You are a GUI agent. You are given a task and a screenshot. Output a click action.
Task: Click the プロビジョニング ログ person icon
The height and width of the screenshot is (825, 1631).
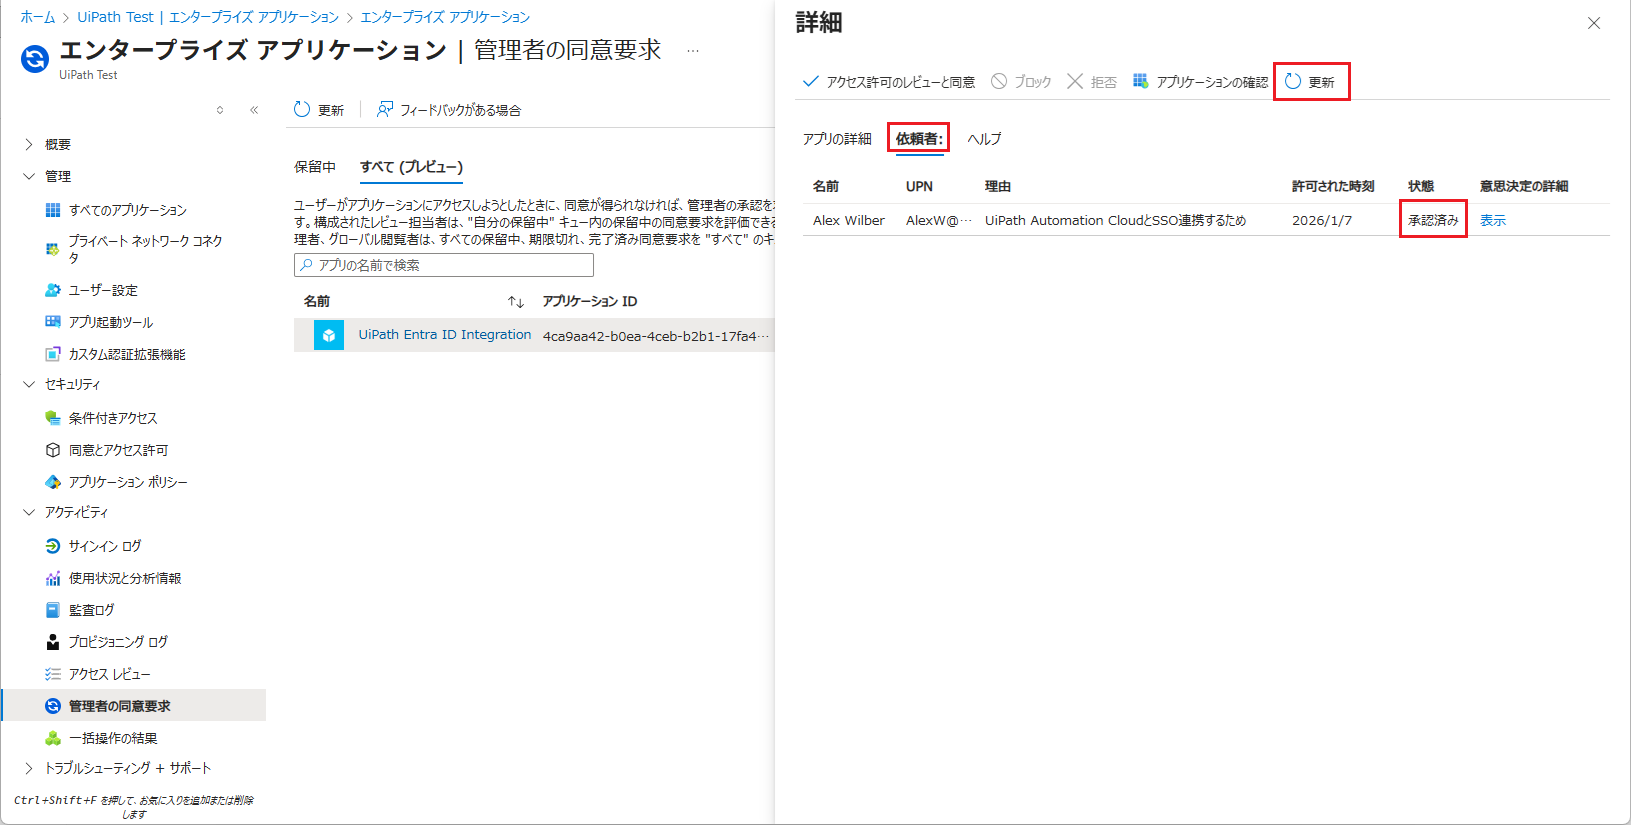53,642
